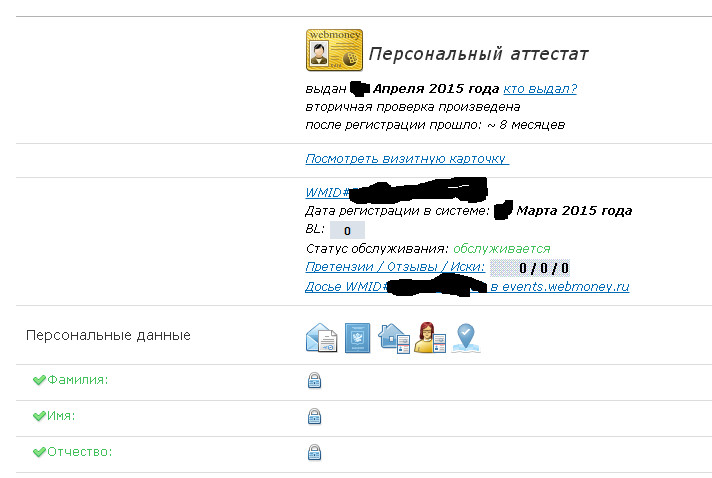Click the location pin checkmark icon
The width and height of the screenshot is (712, 478).
coord(466,338)
